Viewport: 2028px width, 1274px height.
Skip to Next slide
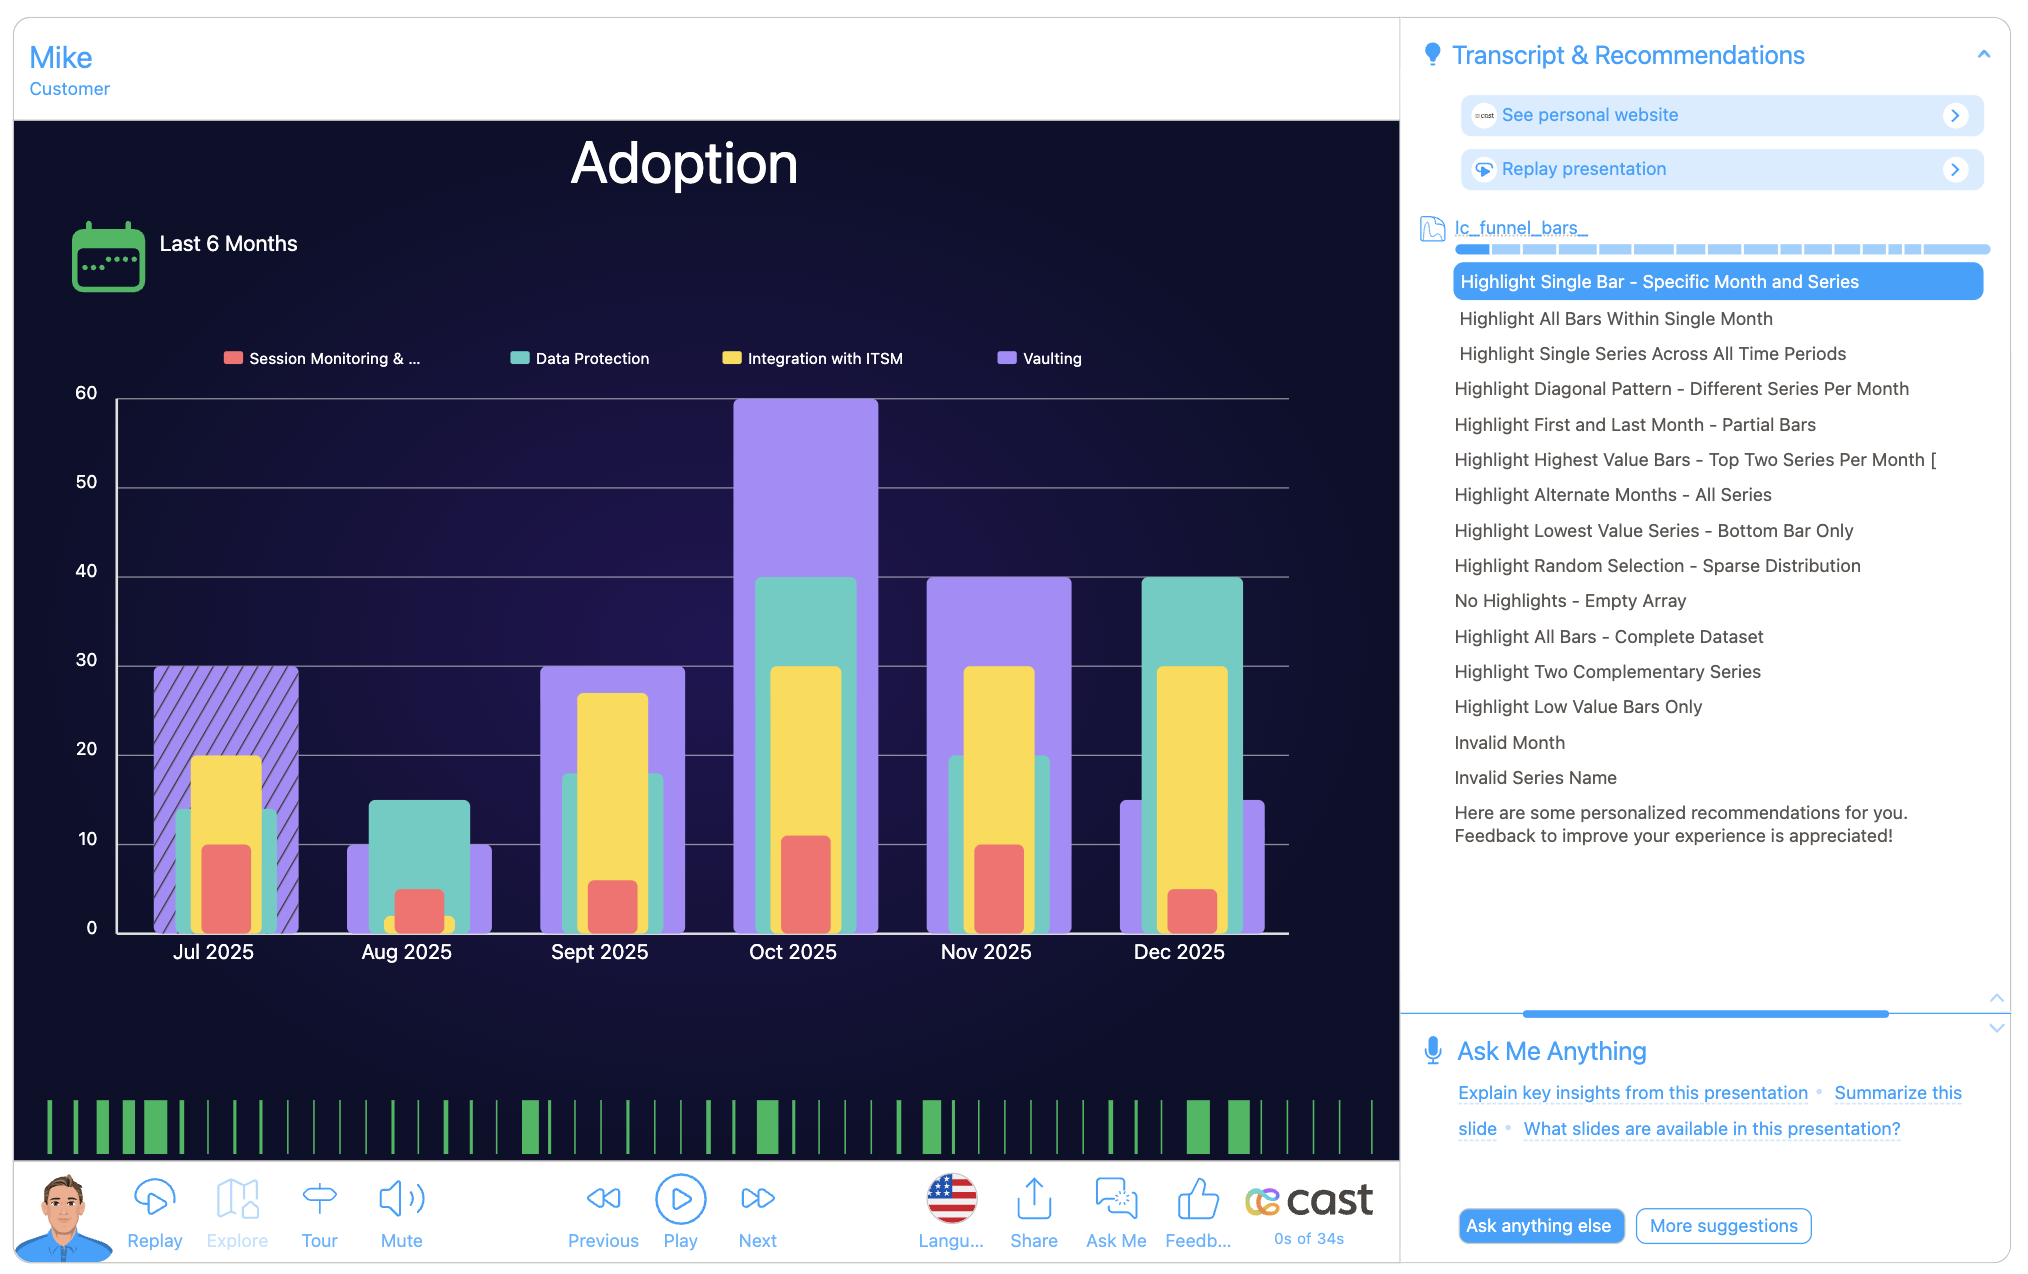tap(757, 1199)
